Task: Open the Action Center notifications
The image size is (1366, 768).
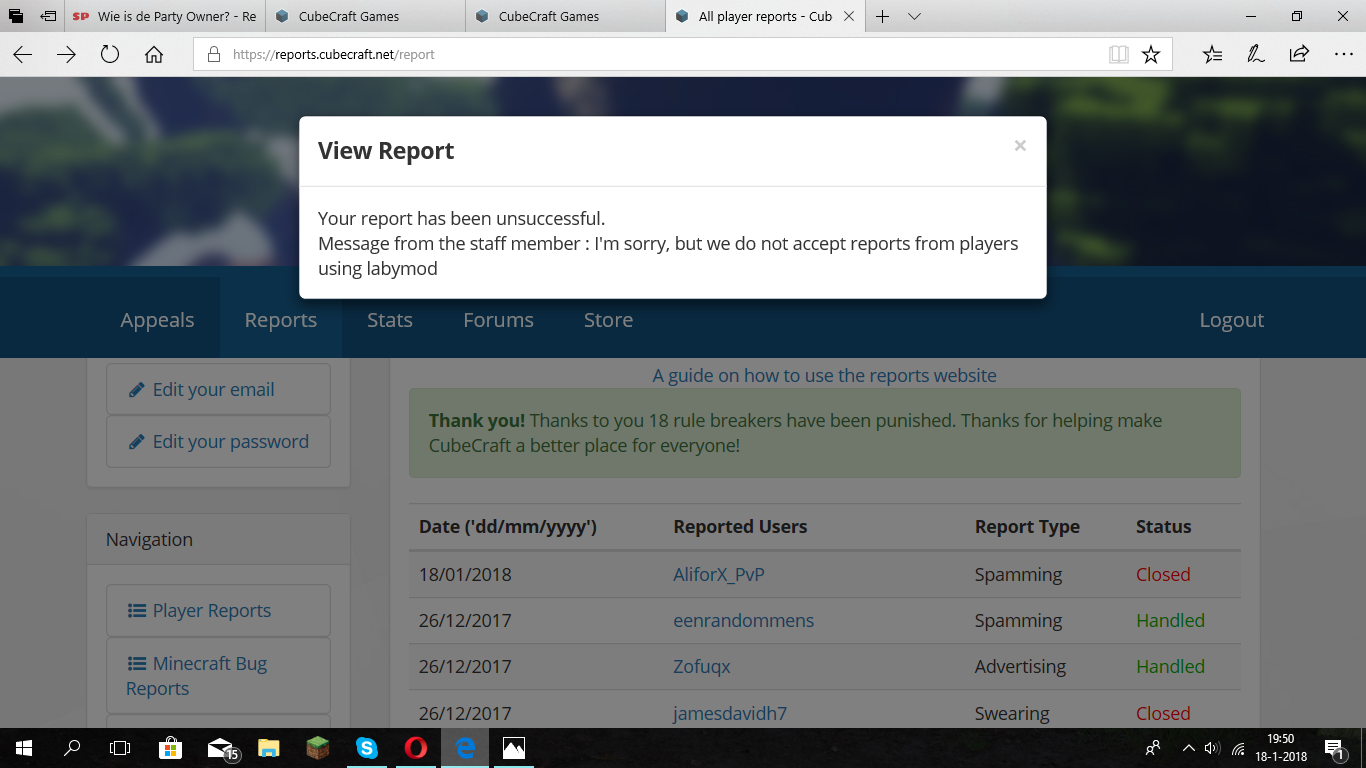Action: [x=1335, y=748]
